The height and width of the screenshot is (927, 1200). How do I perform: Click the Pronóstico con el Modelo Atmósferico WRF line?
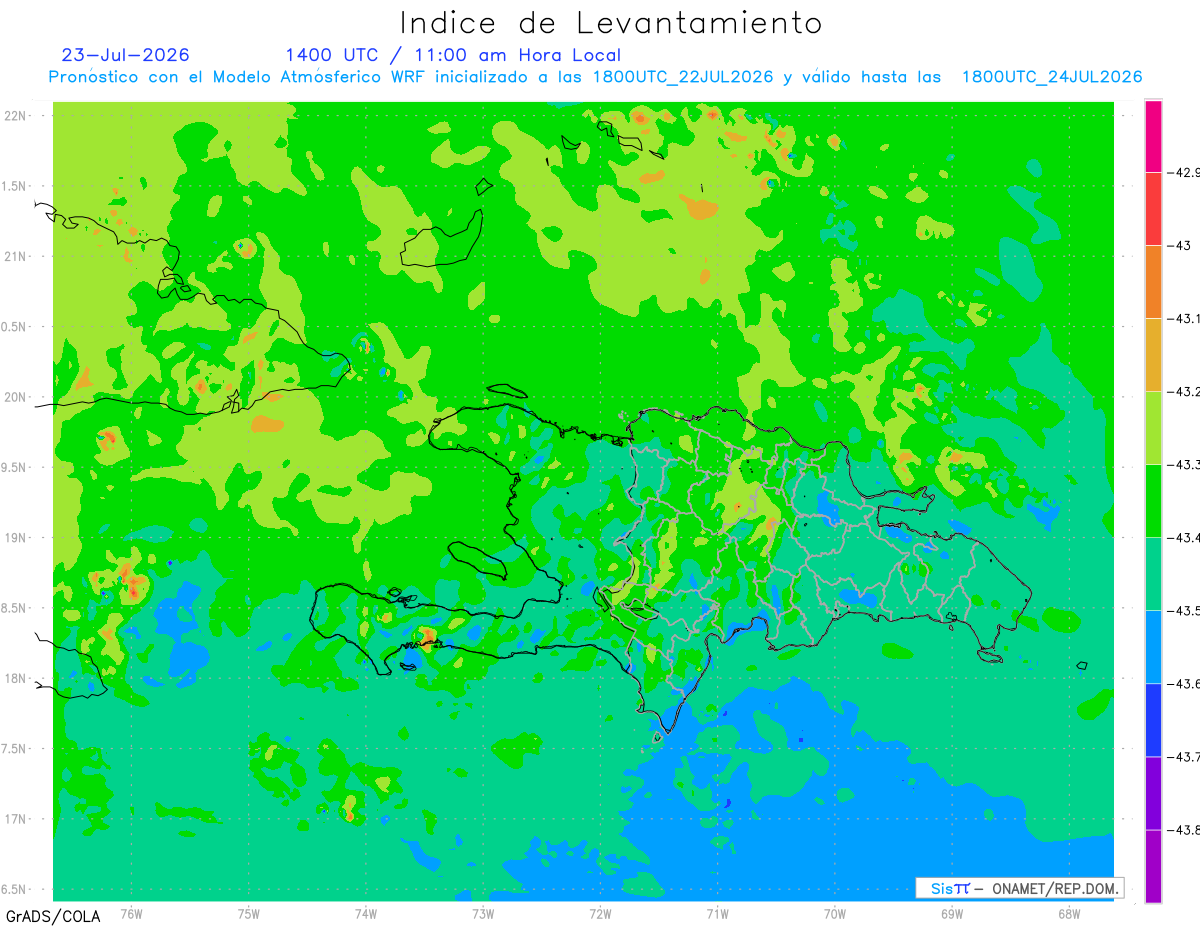(595, 77)
